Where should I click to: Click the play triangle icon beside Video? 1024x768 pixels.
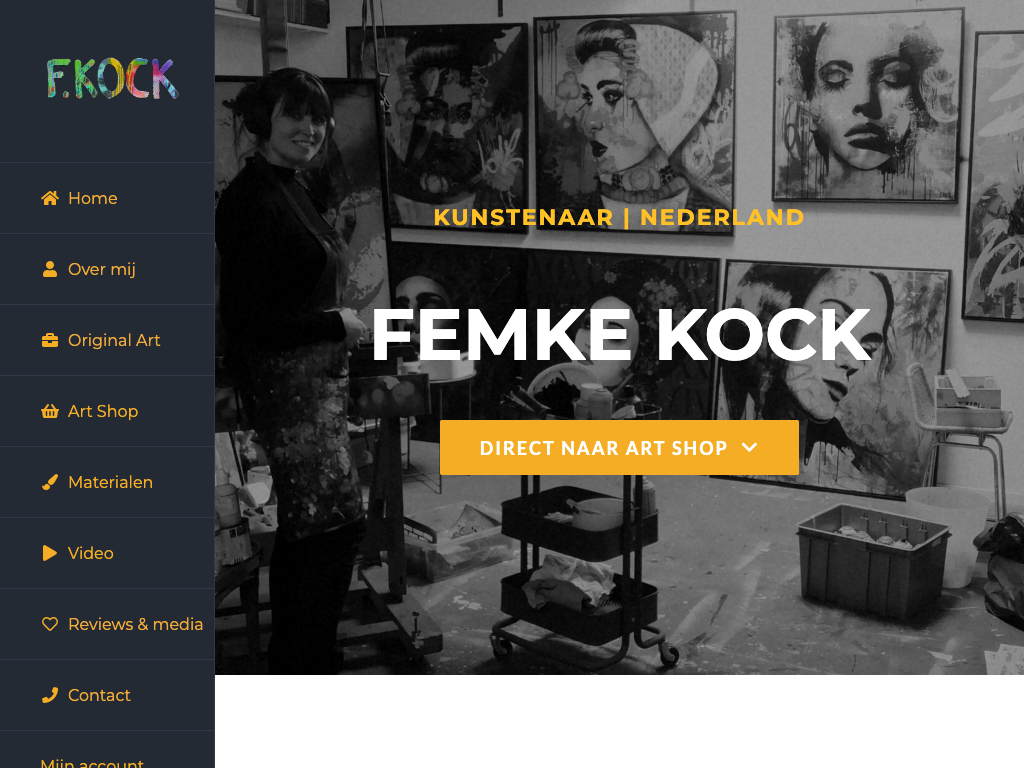(50, 553)
